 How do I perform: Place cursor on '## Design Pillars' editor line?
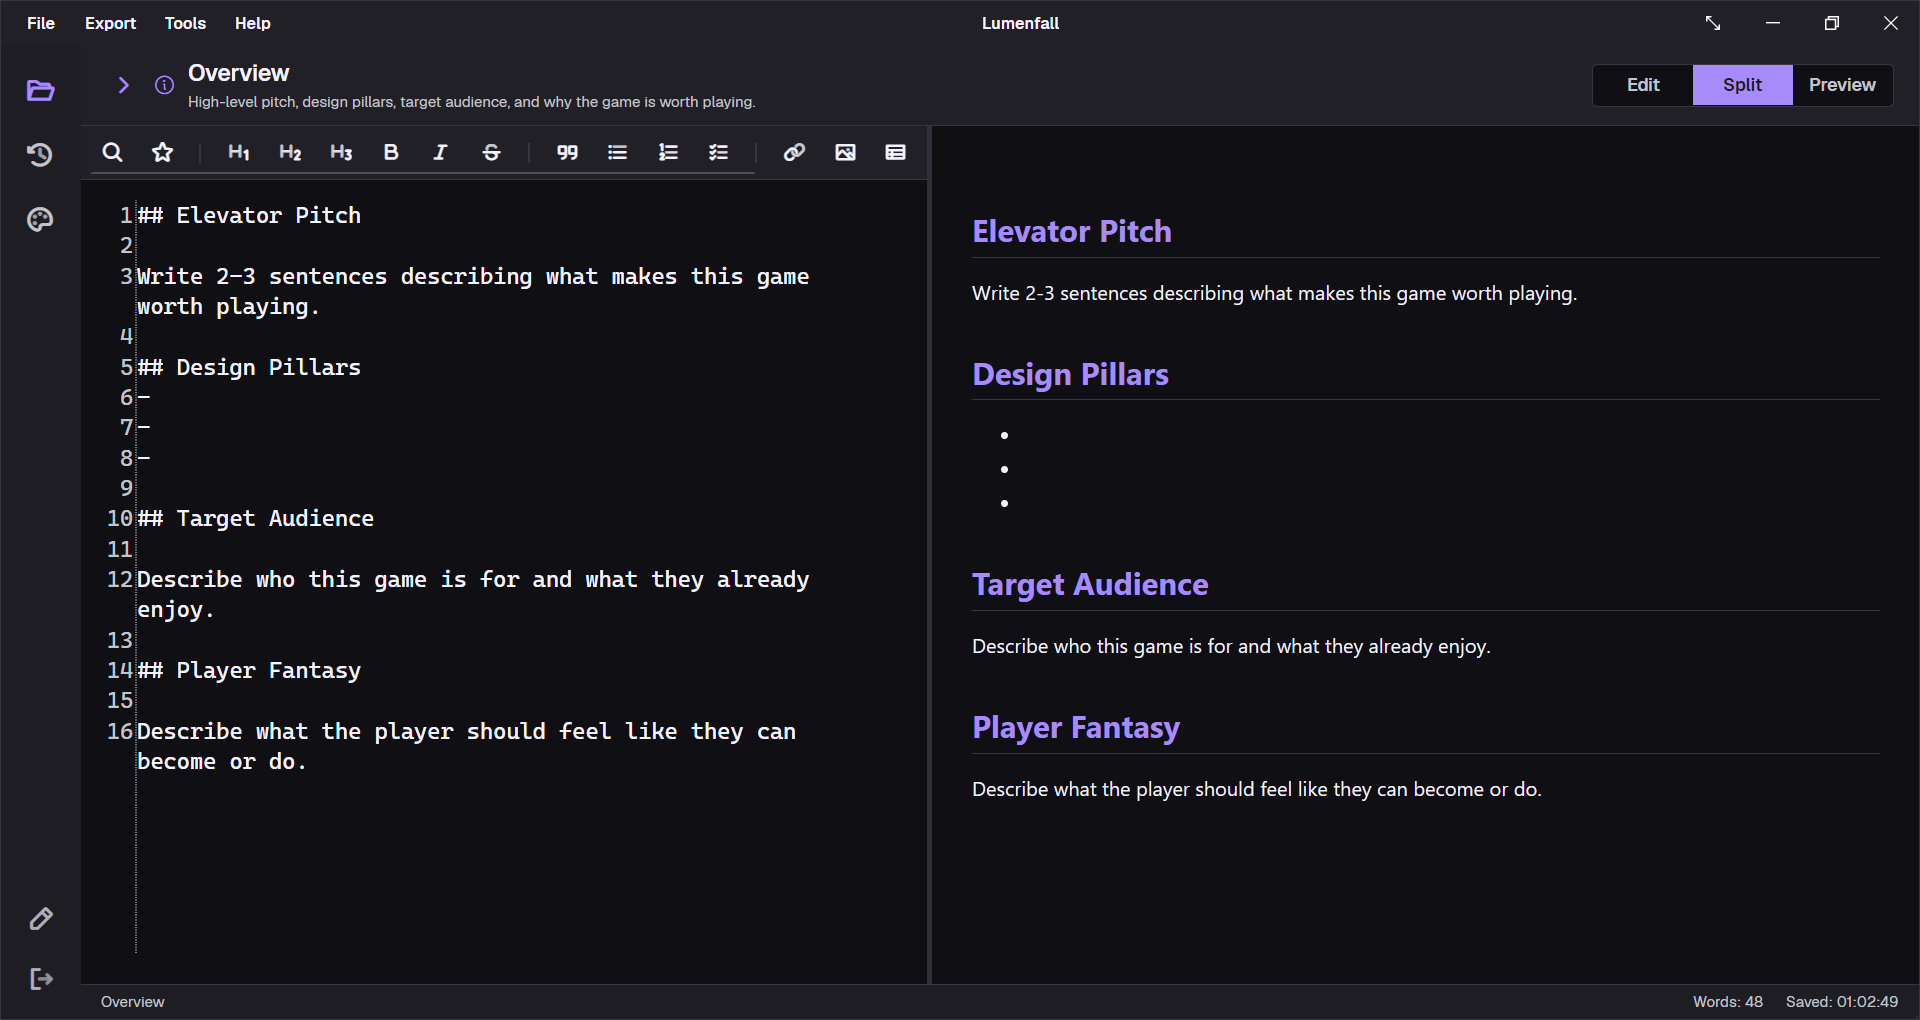coord(249,367)
